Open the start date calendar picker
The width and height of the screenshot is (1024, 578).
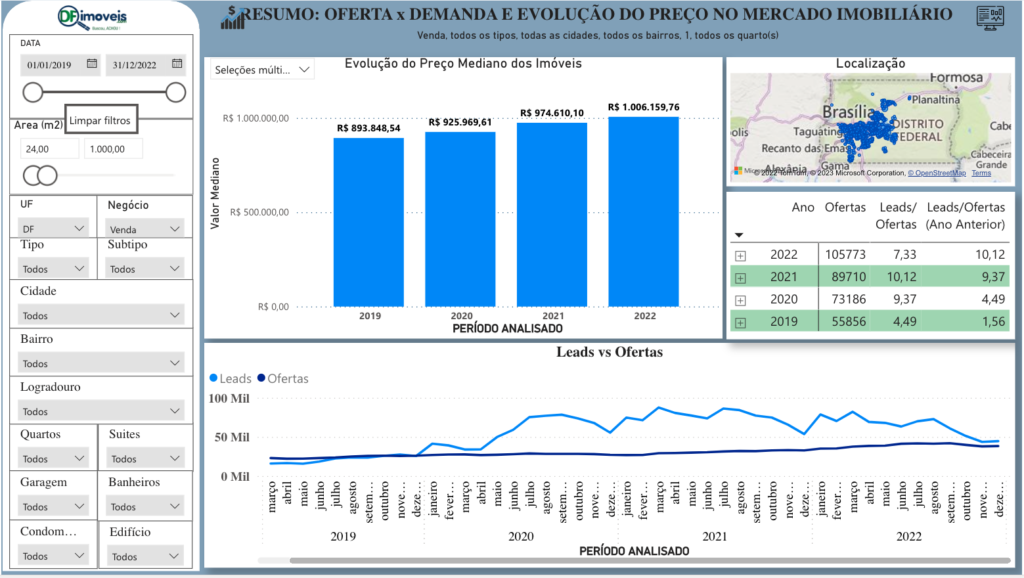point(92,64)
